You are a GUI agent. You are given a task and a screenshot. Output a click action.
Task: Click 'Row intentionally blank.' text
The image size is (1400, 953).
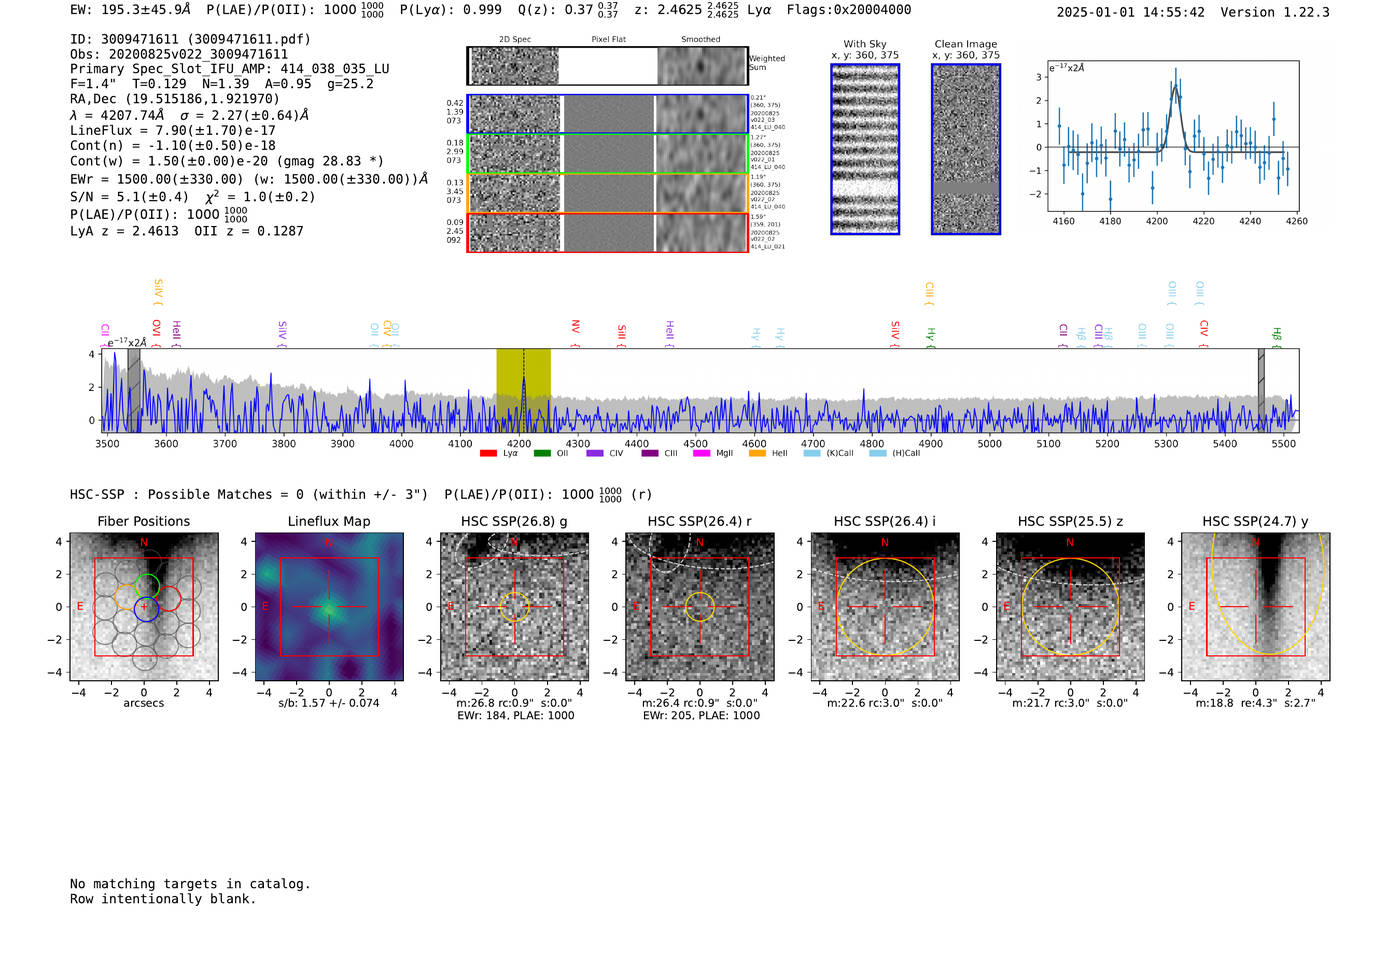(x=163, y=899)
